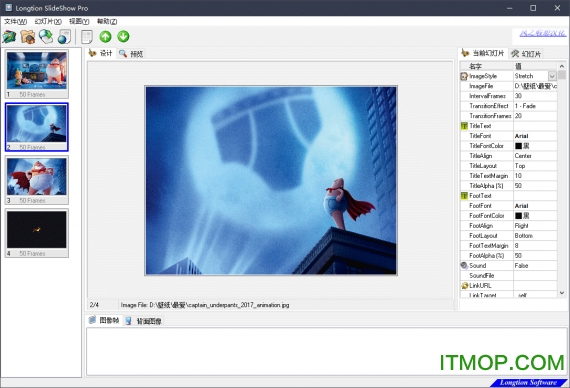
Task: Click the FootFontColor black swatch
Action: click(518, 216)
